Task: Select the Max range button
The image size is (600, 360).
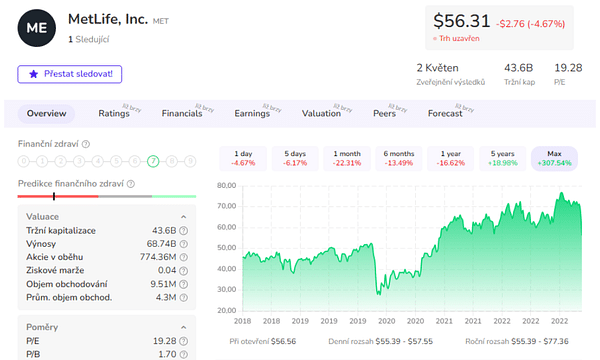Action: coord(554,158)
